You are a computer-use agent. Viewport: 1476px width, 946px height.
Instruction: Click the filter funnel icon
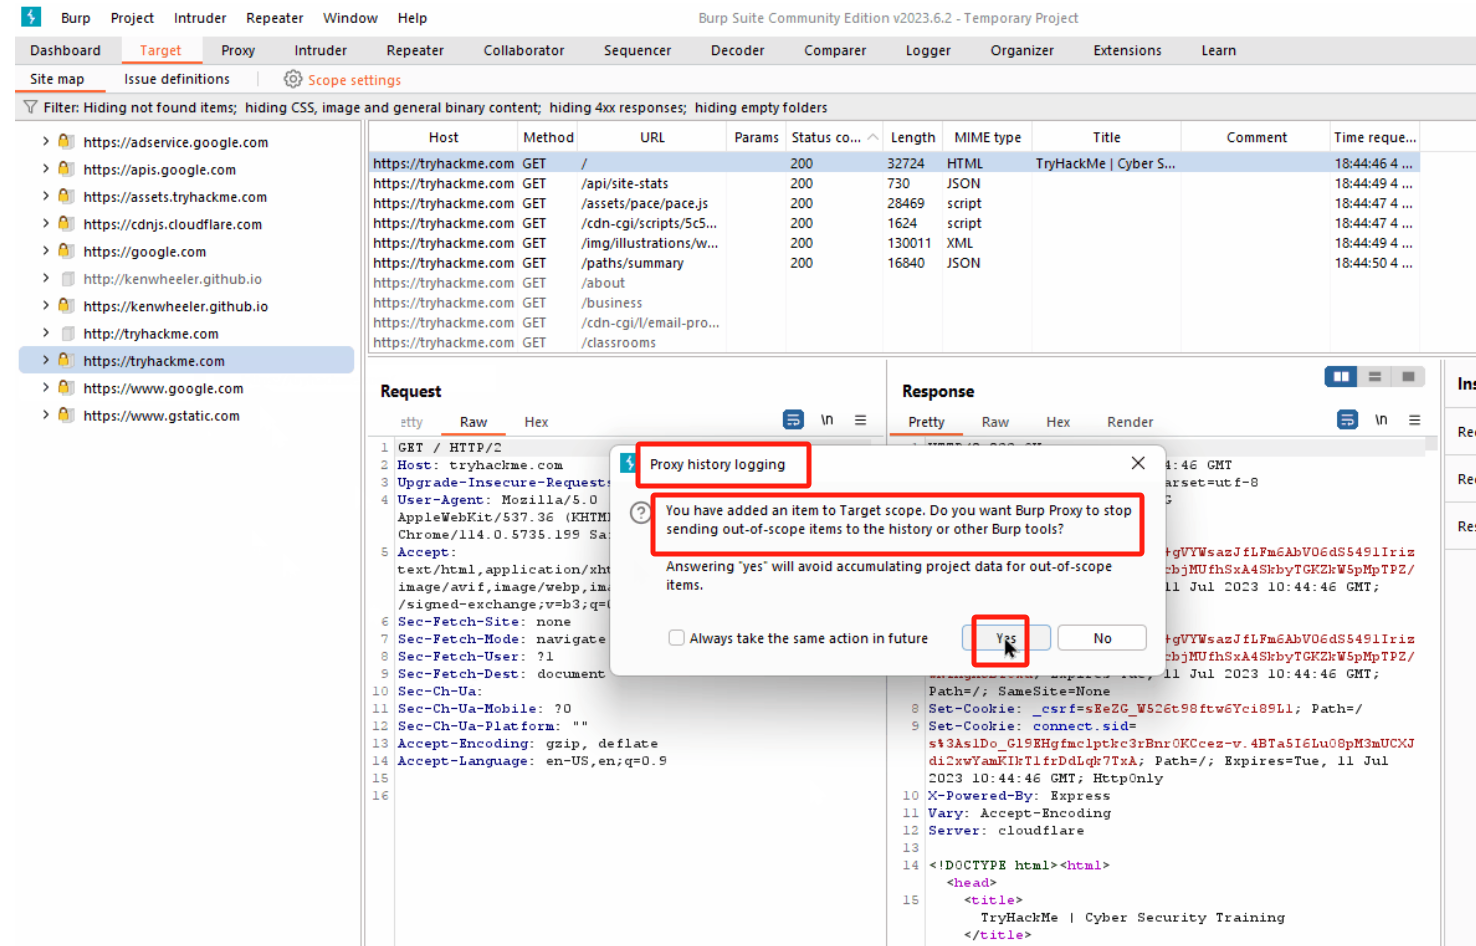tap(30, 107)
